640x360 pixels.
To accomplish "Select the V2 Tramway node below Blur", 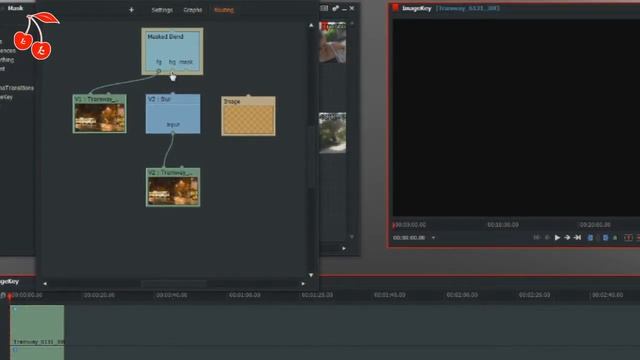I will tap(173, 187).
